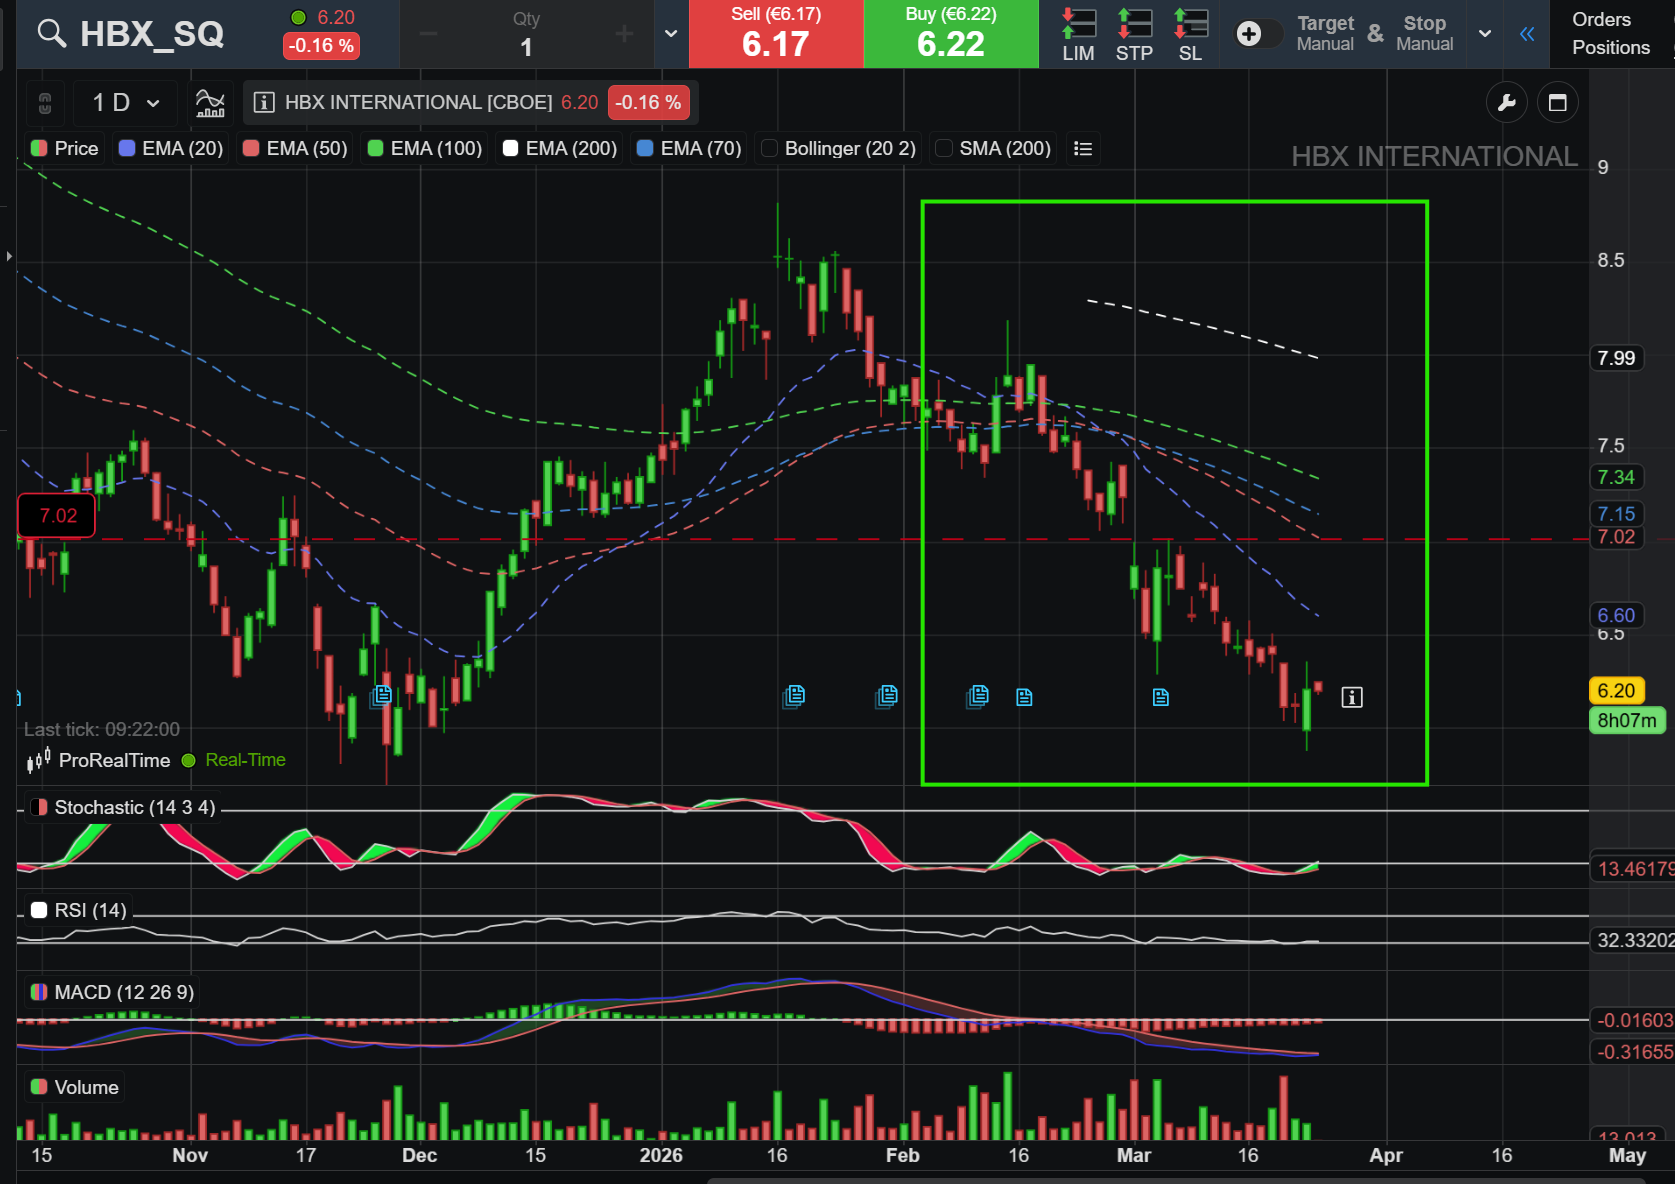Enable the Bollinger (20 2) indicator

click(x=770, y=149)
